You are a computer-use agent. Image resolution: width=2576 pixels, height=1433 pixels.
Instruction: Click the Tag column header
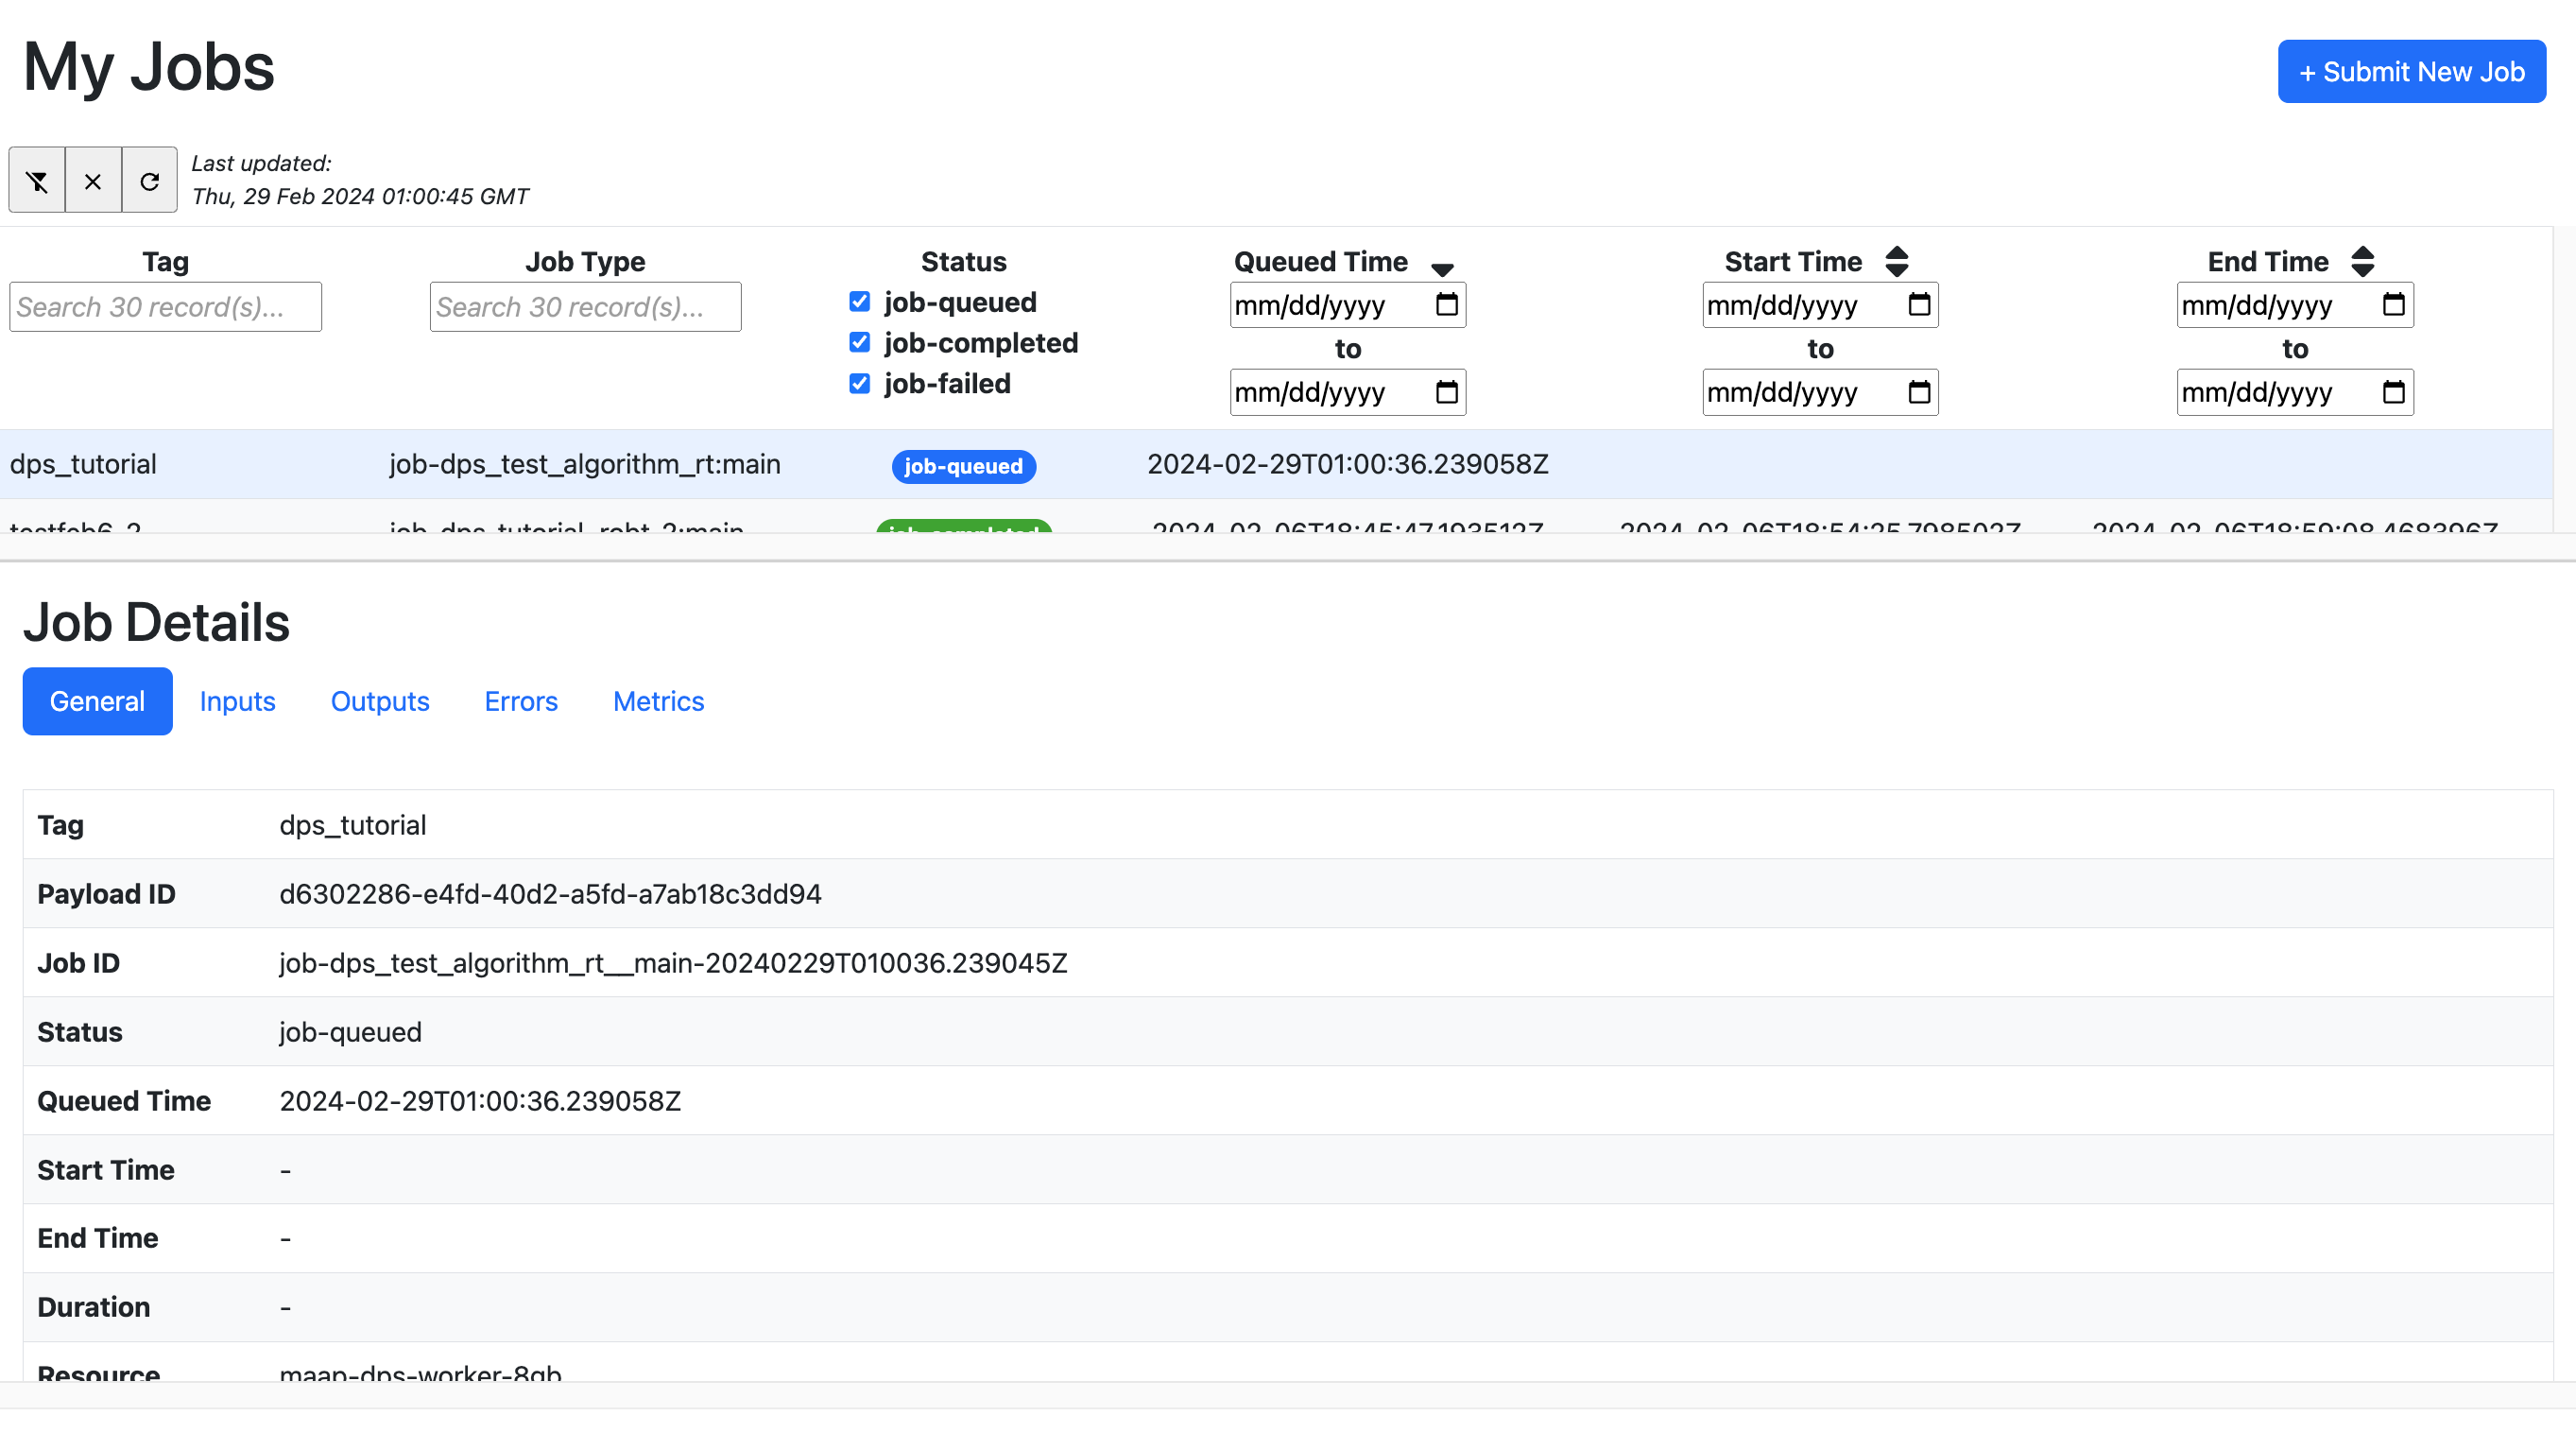[166, 261]
